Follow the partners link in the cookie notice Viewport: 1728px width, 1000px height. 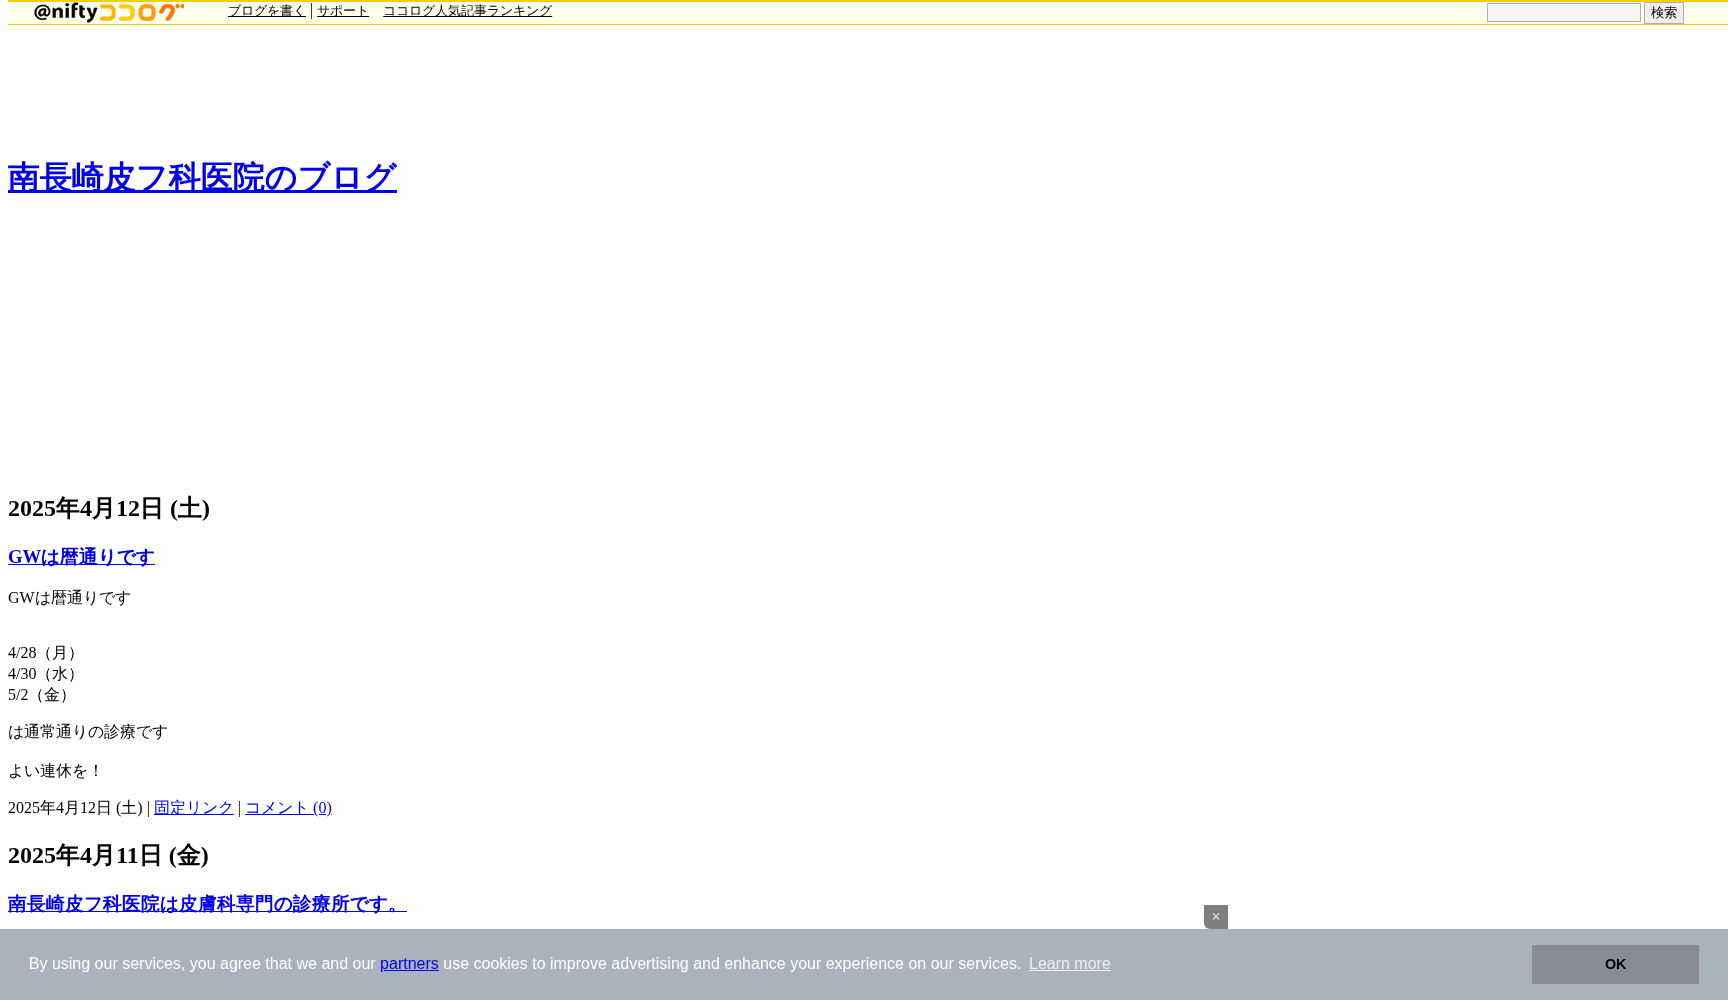409,964
